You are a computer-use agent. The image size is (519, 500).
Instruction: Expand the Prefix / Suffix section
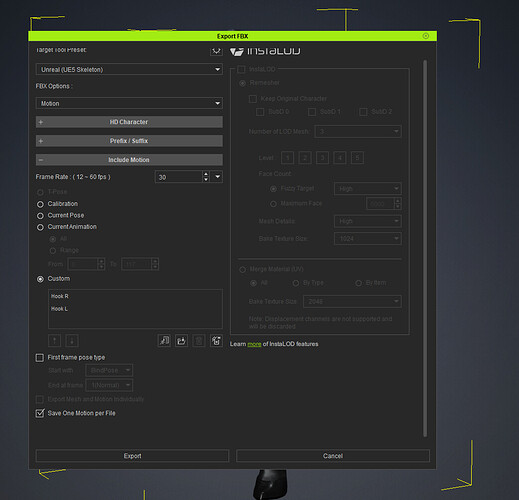(129, 141)
